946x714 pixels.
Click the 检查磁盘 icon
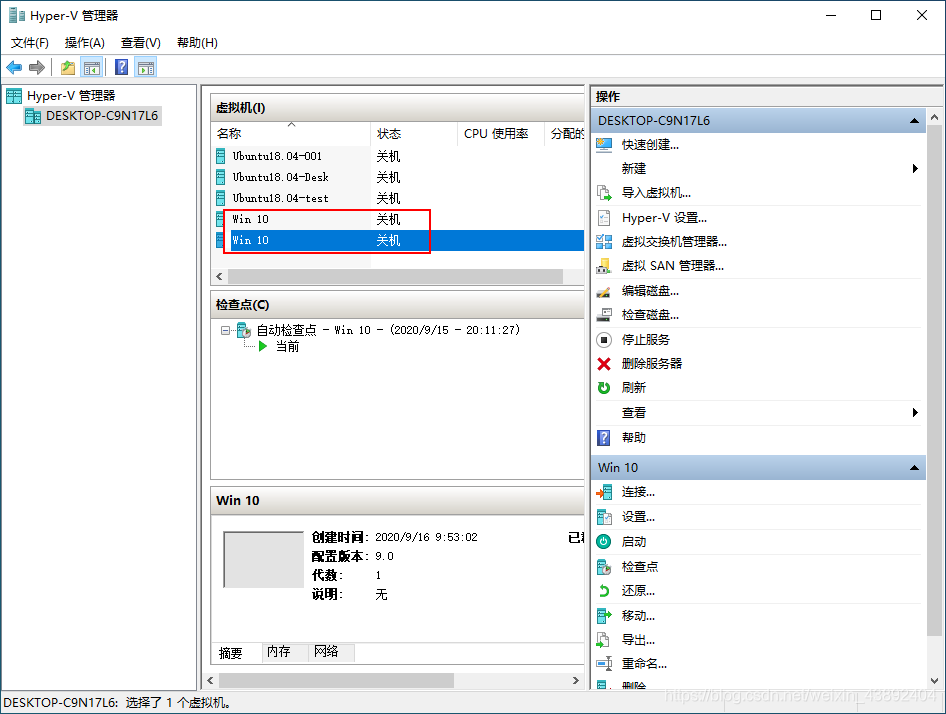coord(604,315)
